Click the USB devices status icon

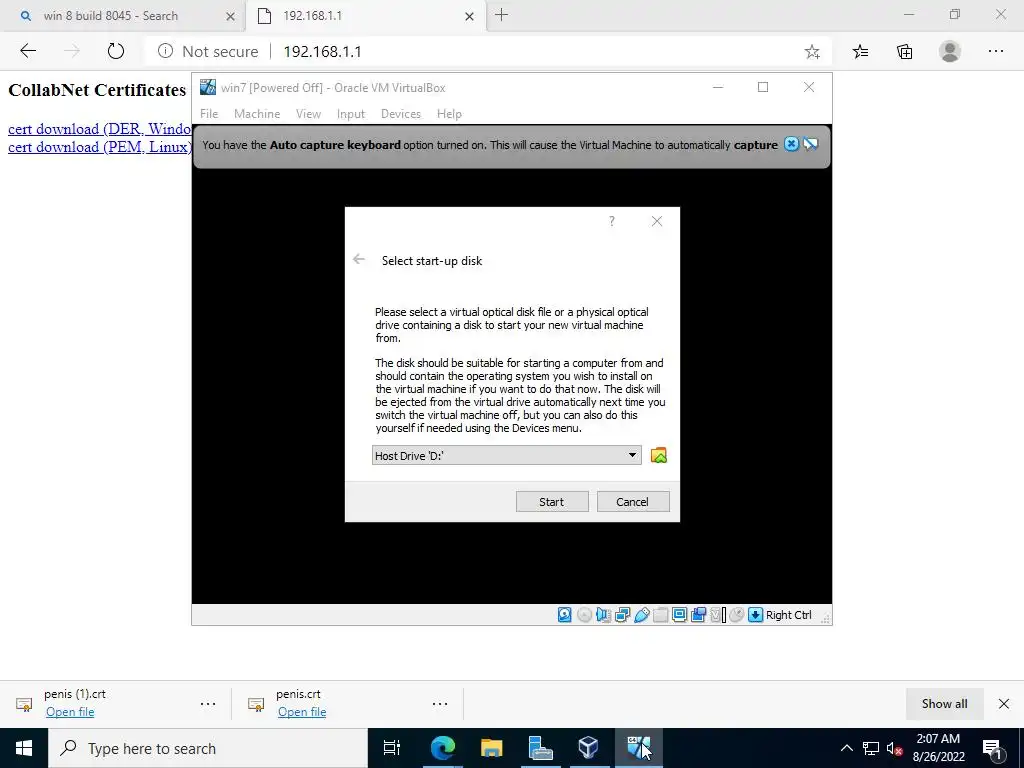tap(641, 615)
